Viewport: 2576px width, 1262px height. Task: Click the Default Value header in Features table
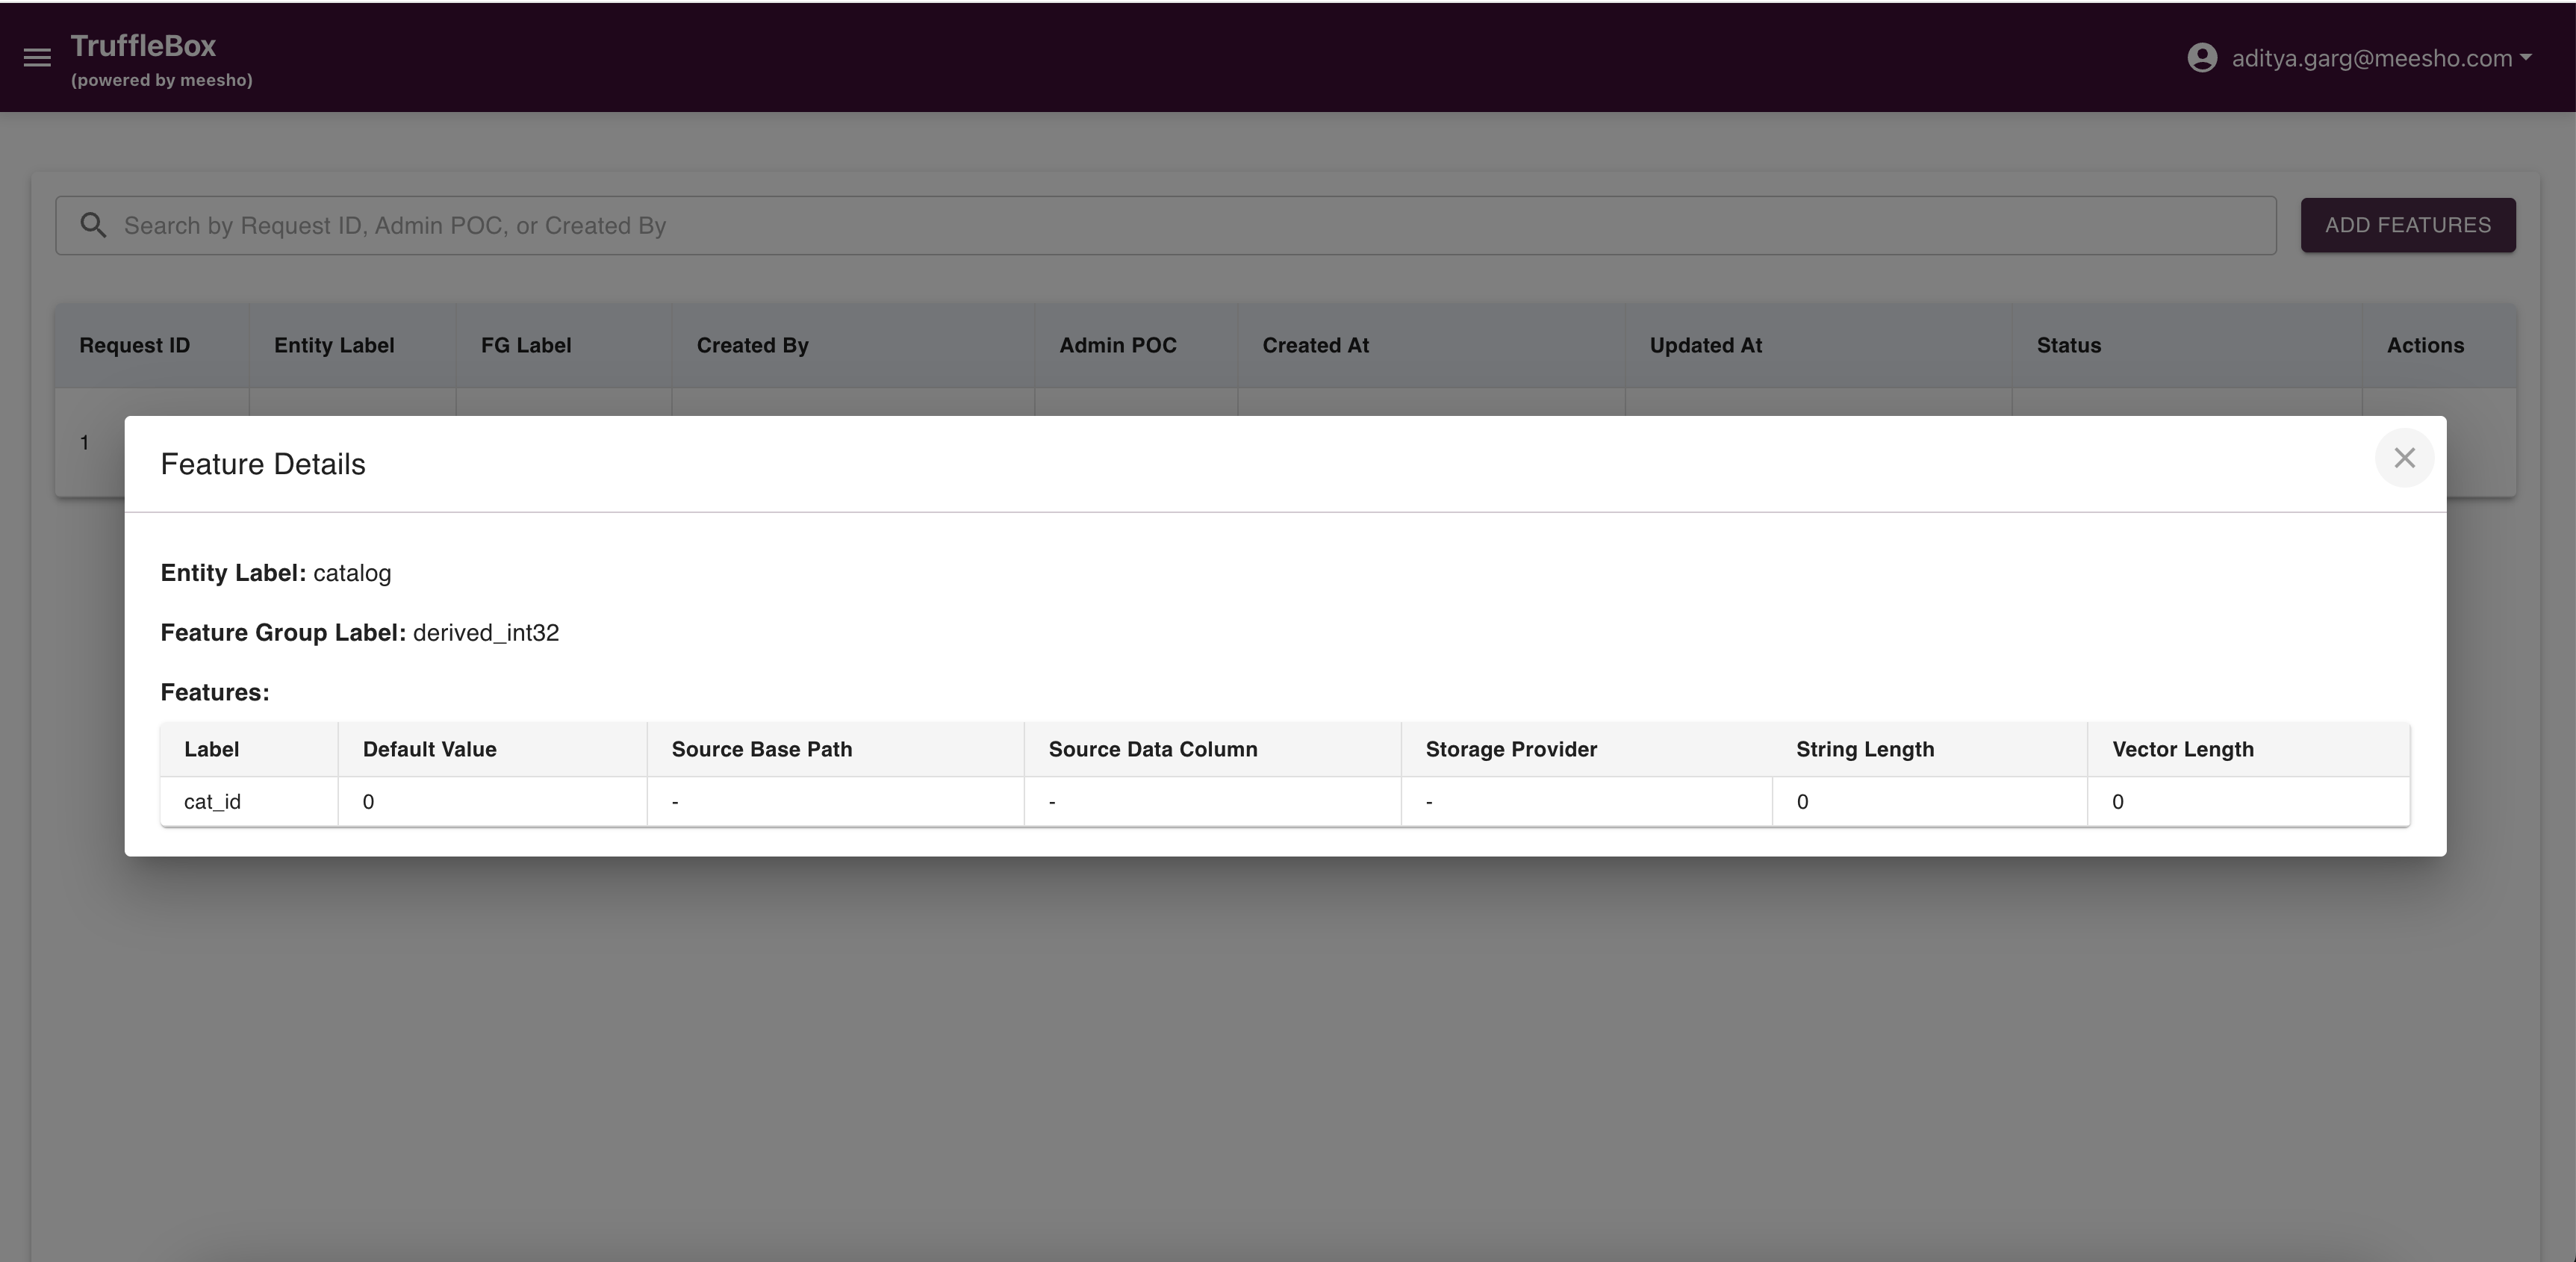(430, 749)
